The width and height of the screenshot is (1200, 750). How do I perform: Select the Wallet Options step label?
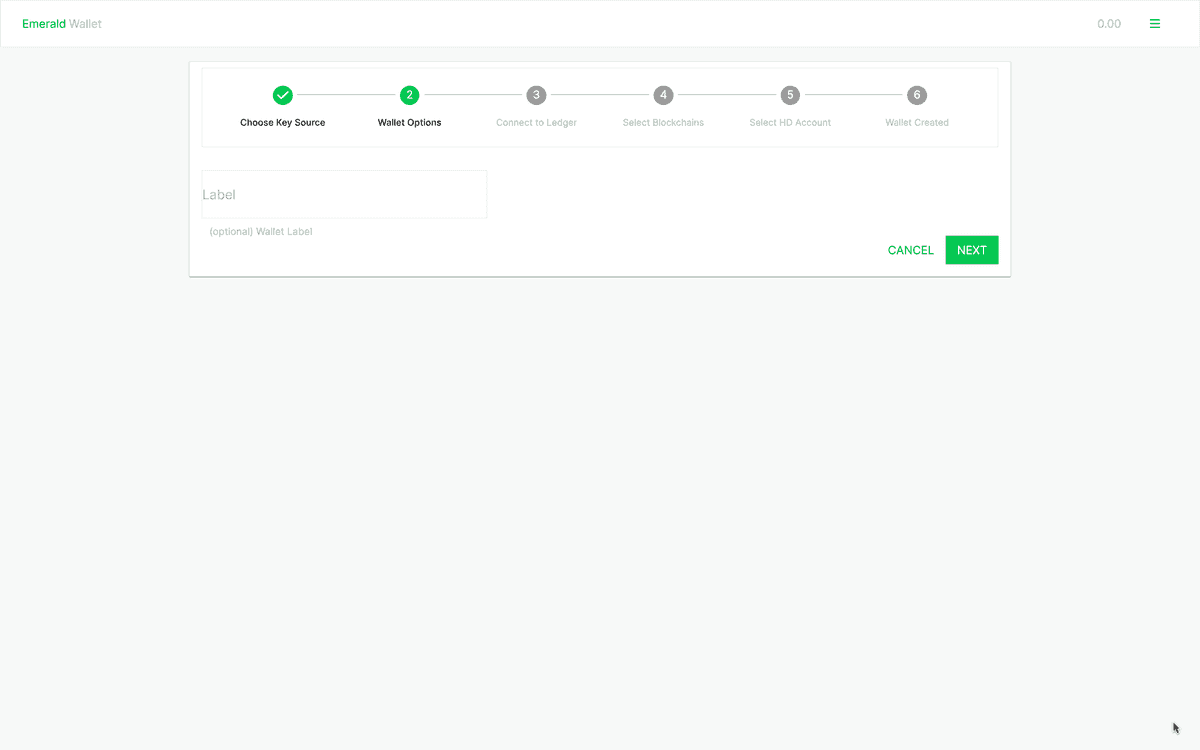[x=409, y=123]
